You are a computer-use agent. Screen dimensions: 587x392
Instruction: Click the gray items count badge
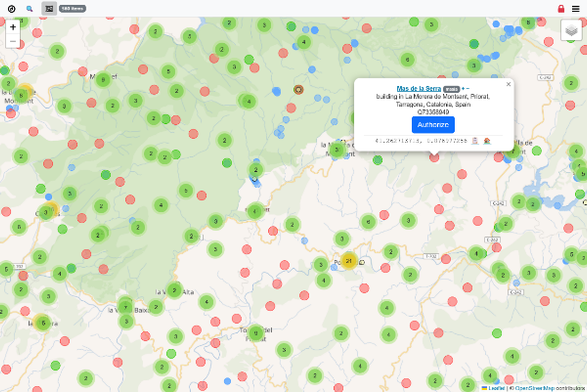pyautogui.click(x=72, y=9)
